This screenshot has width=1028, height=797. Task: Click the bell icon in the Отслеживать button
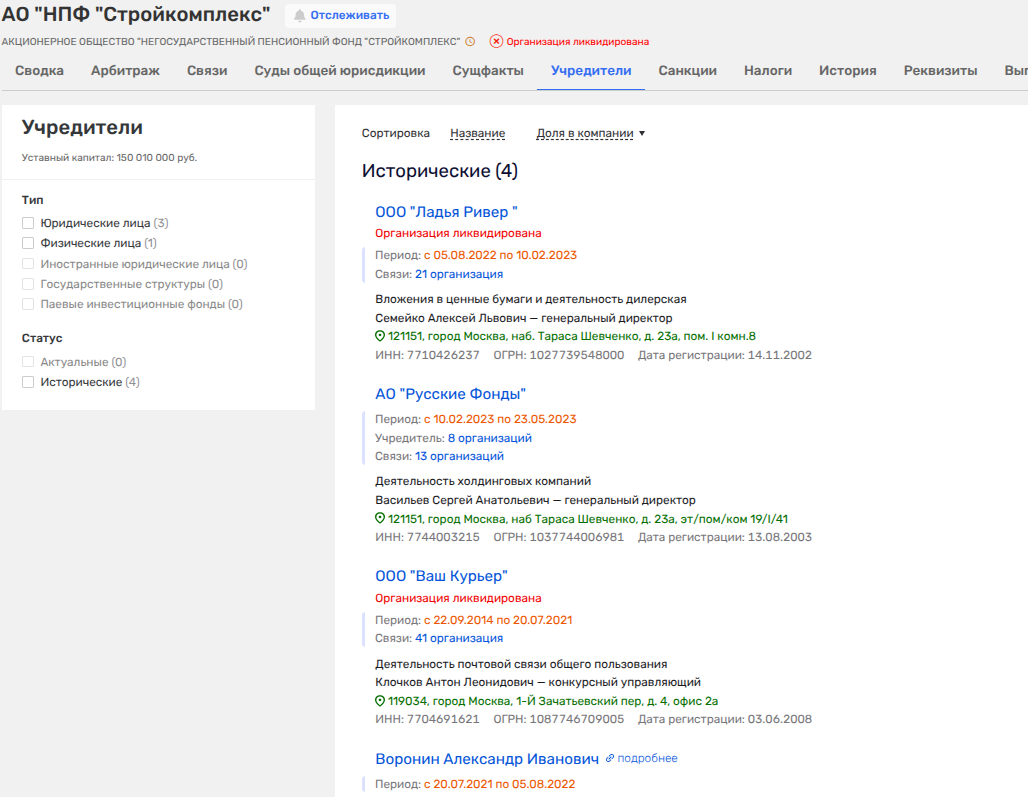(299, 16)
